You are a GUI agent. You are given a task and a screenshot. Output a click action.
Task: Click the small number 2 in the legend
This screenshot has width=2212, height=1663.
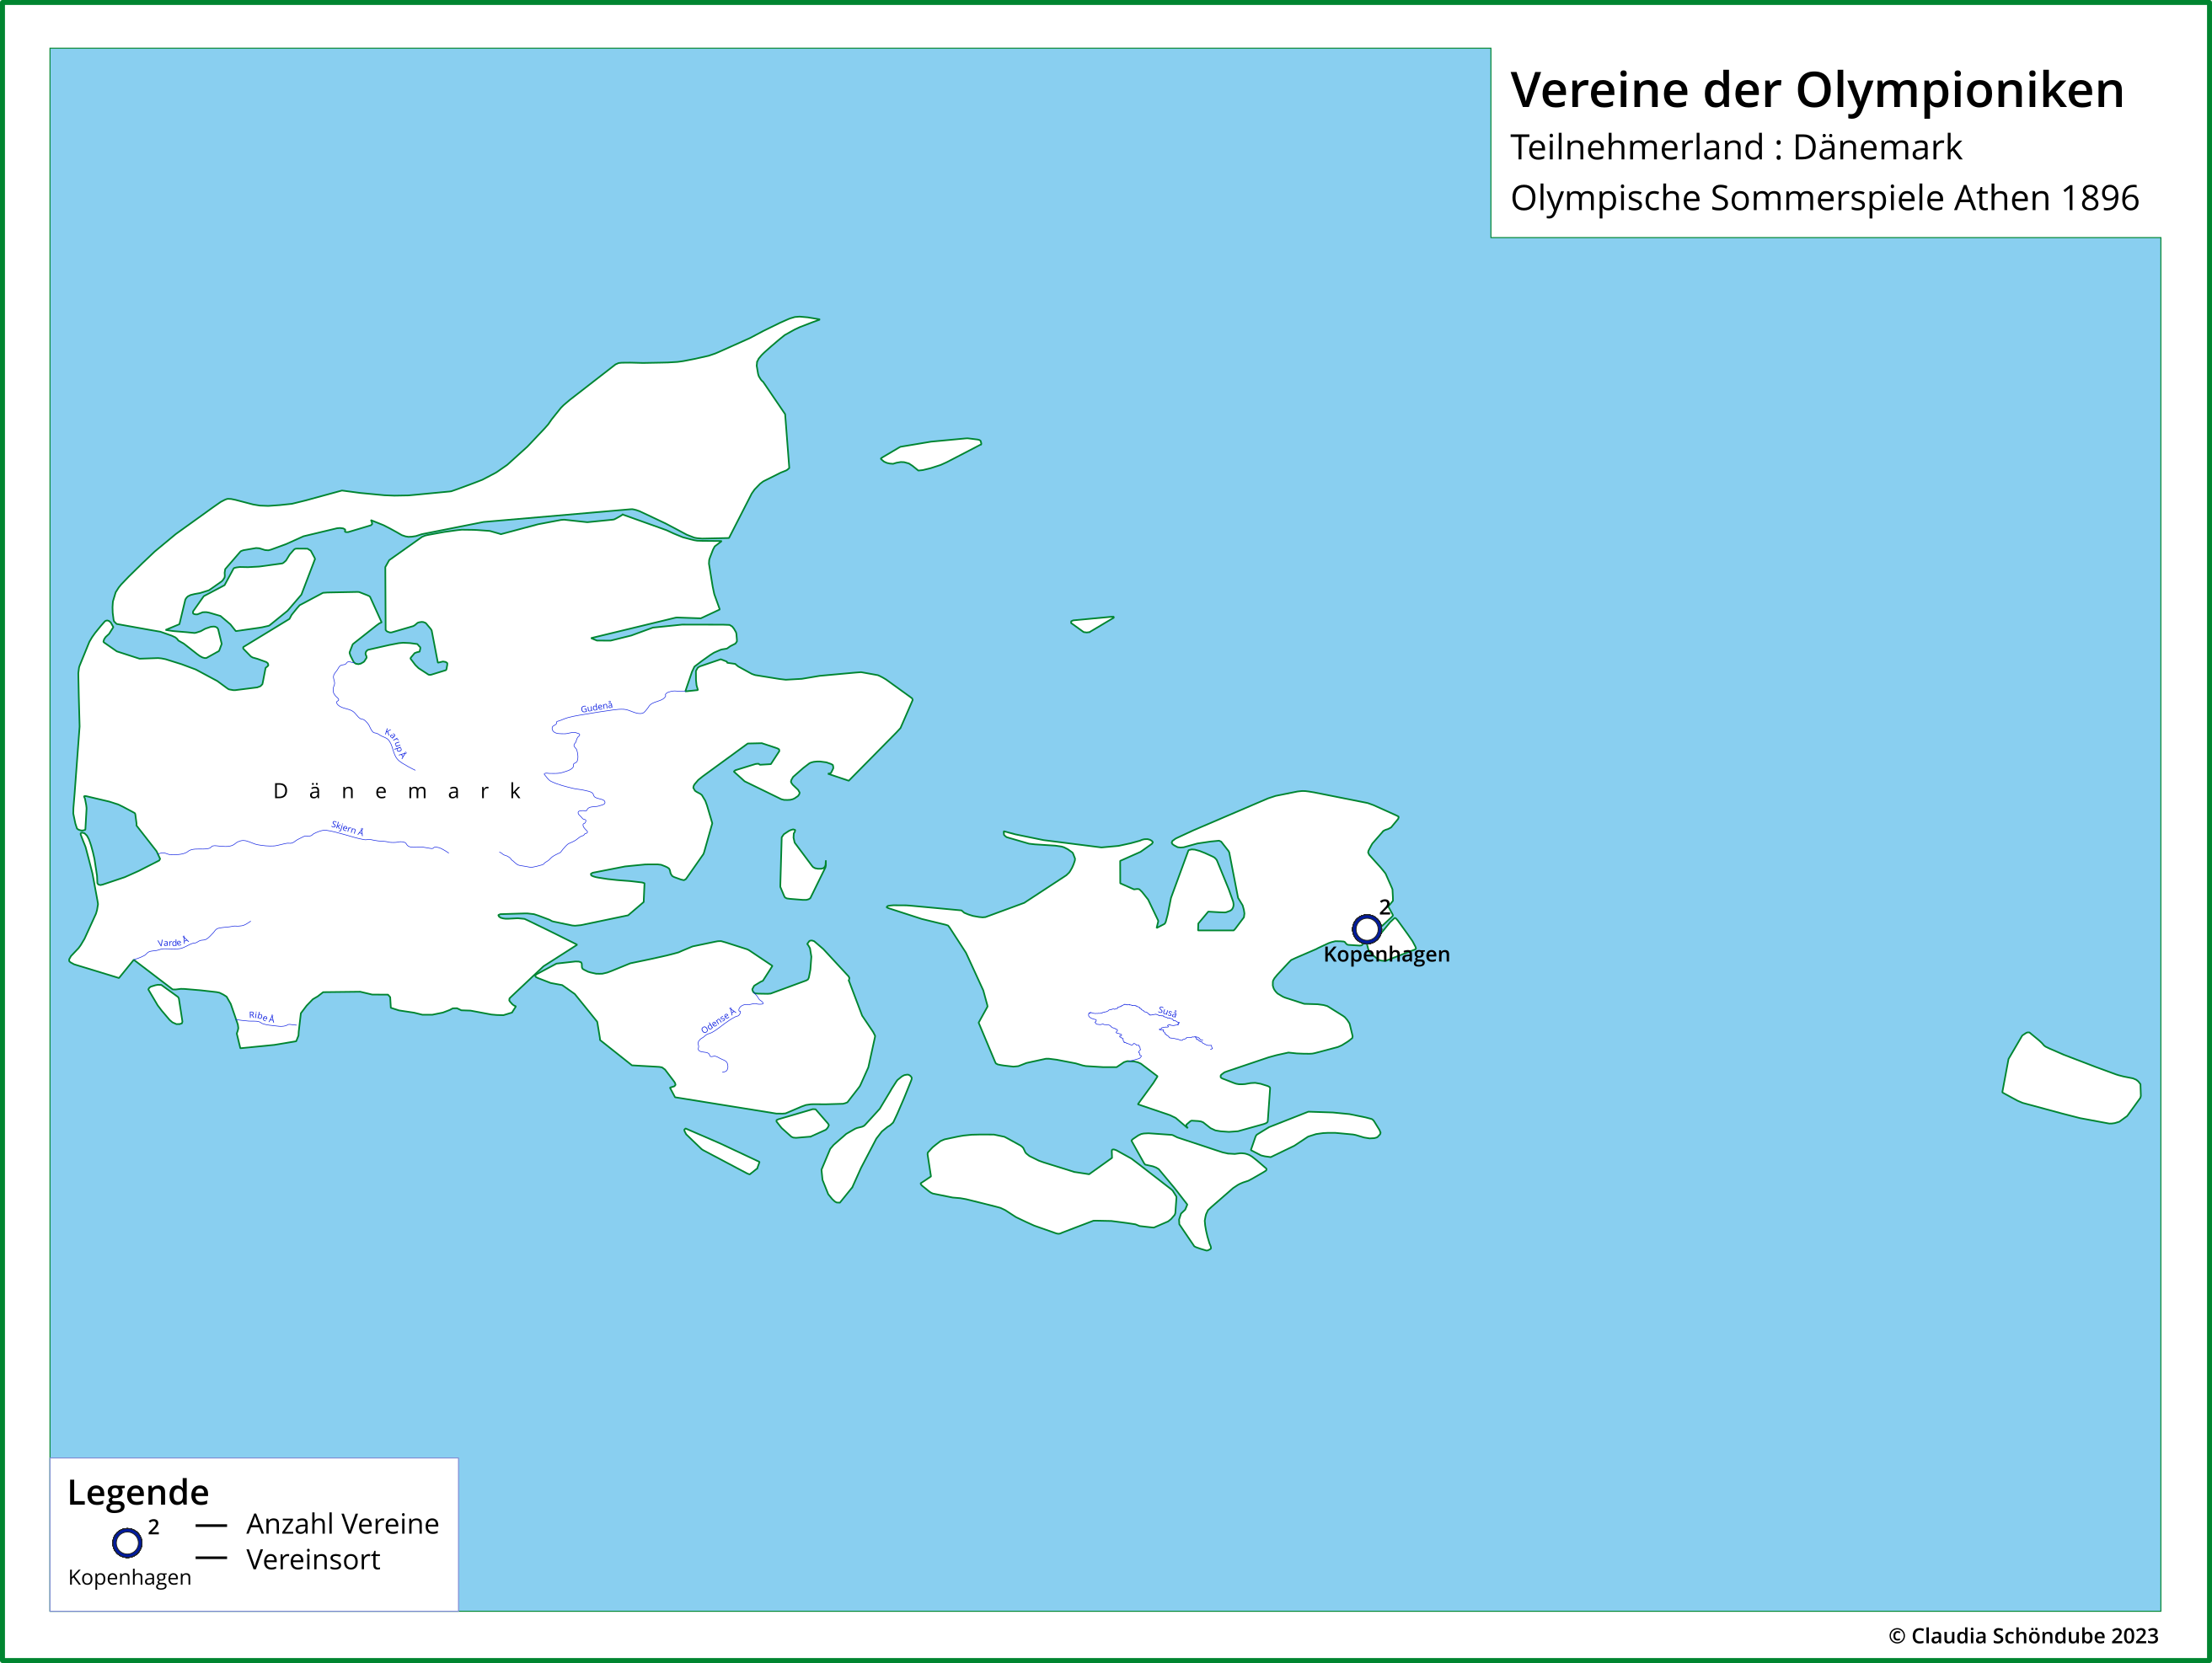pos(153,1527)
